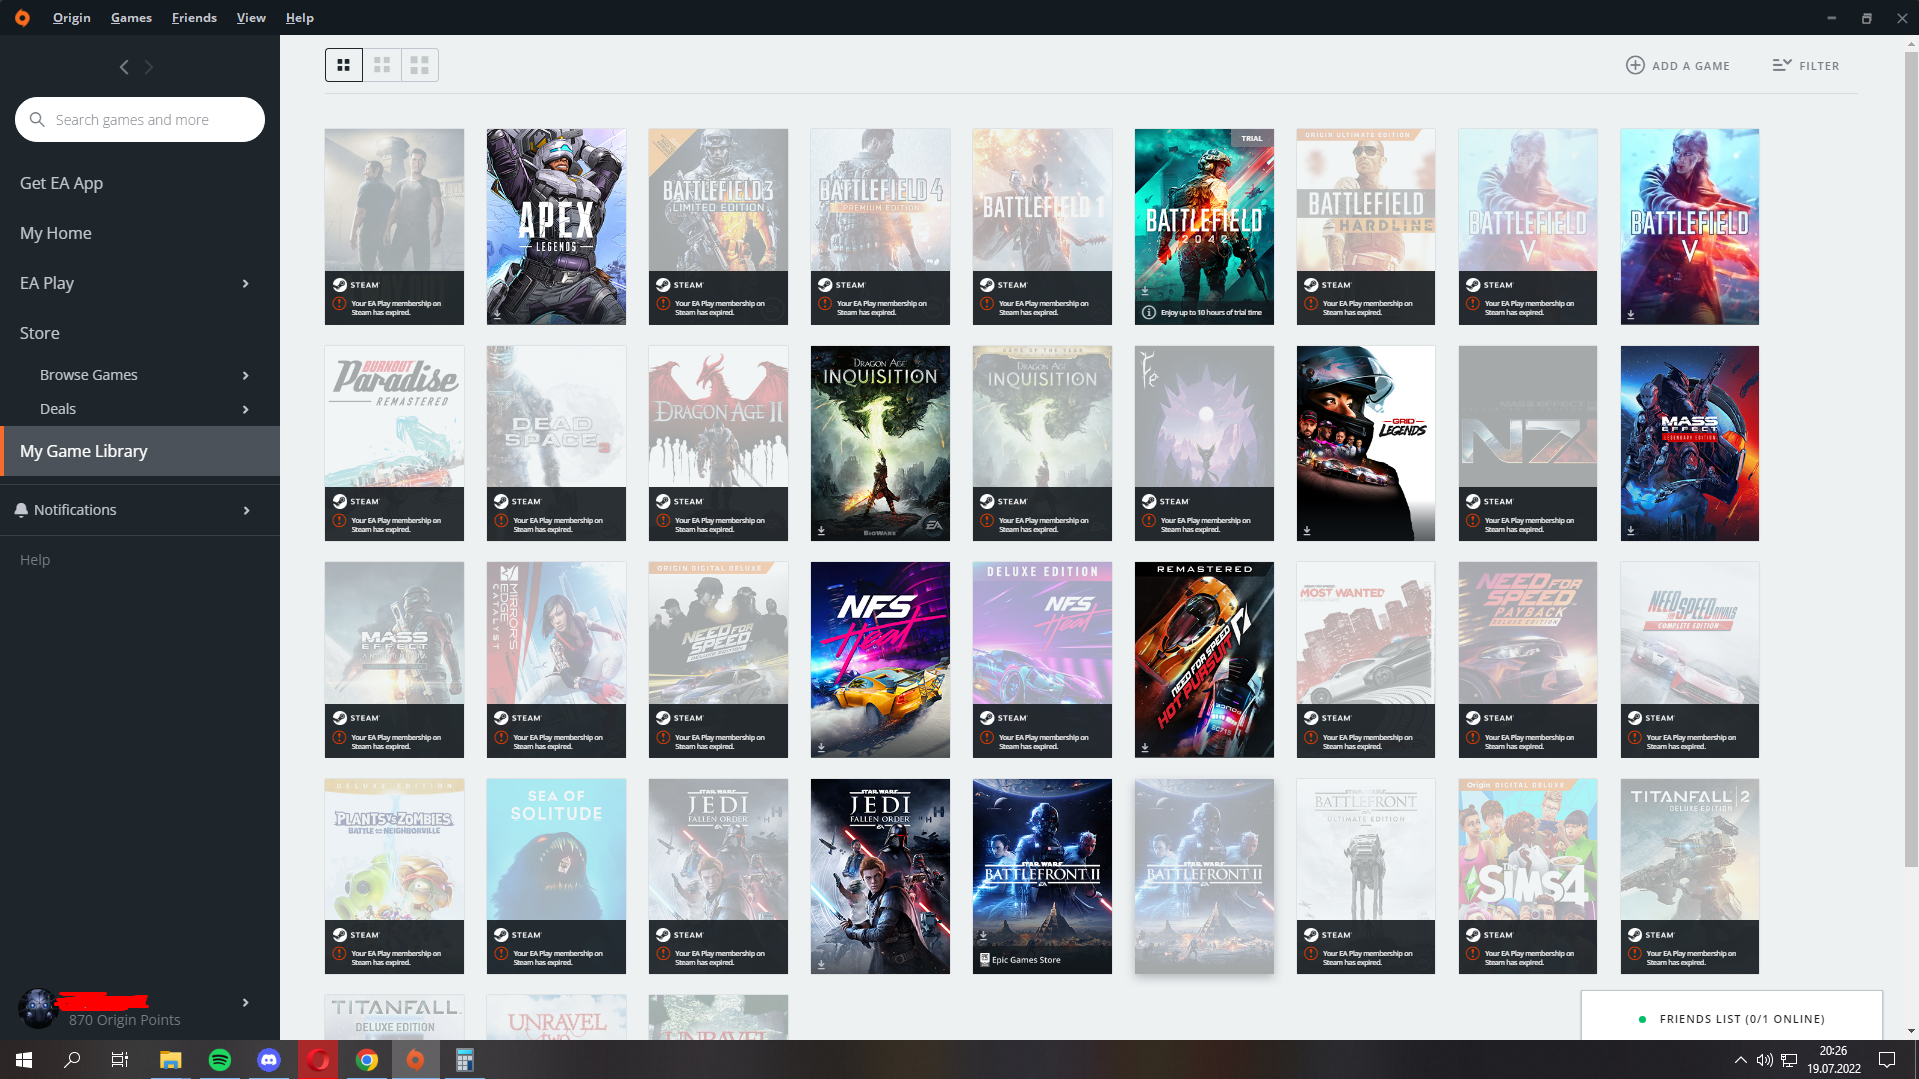Click the Origin logo in title bar
Image resolution: width=1919 pixels, height=1079 pixels.
tap(22, 17)
